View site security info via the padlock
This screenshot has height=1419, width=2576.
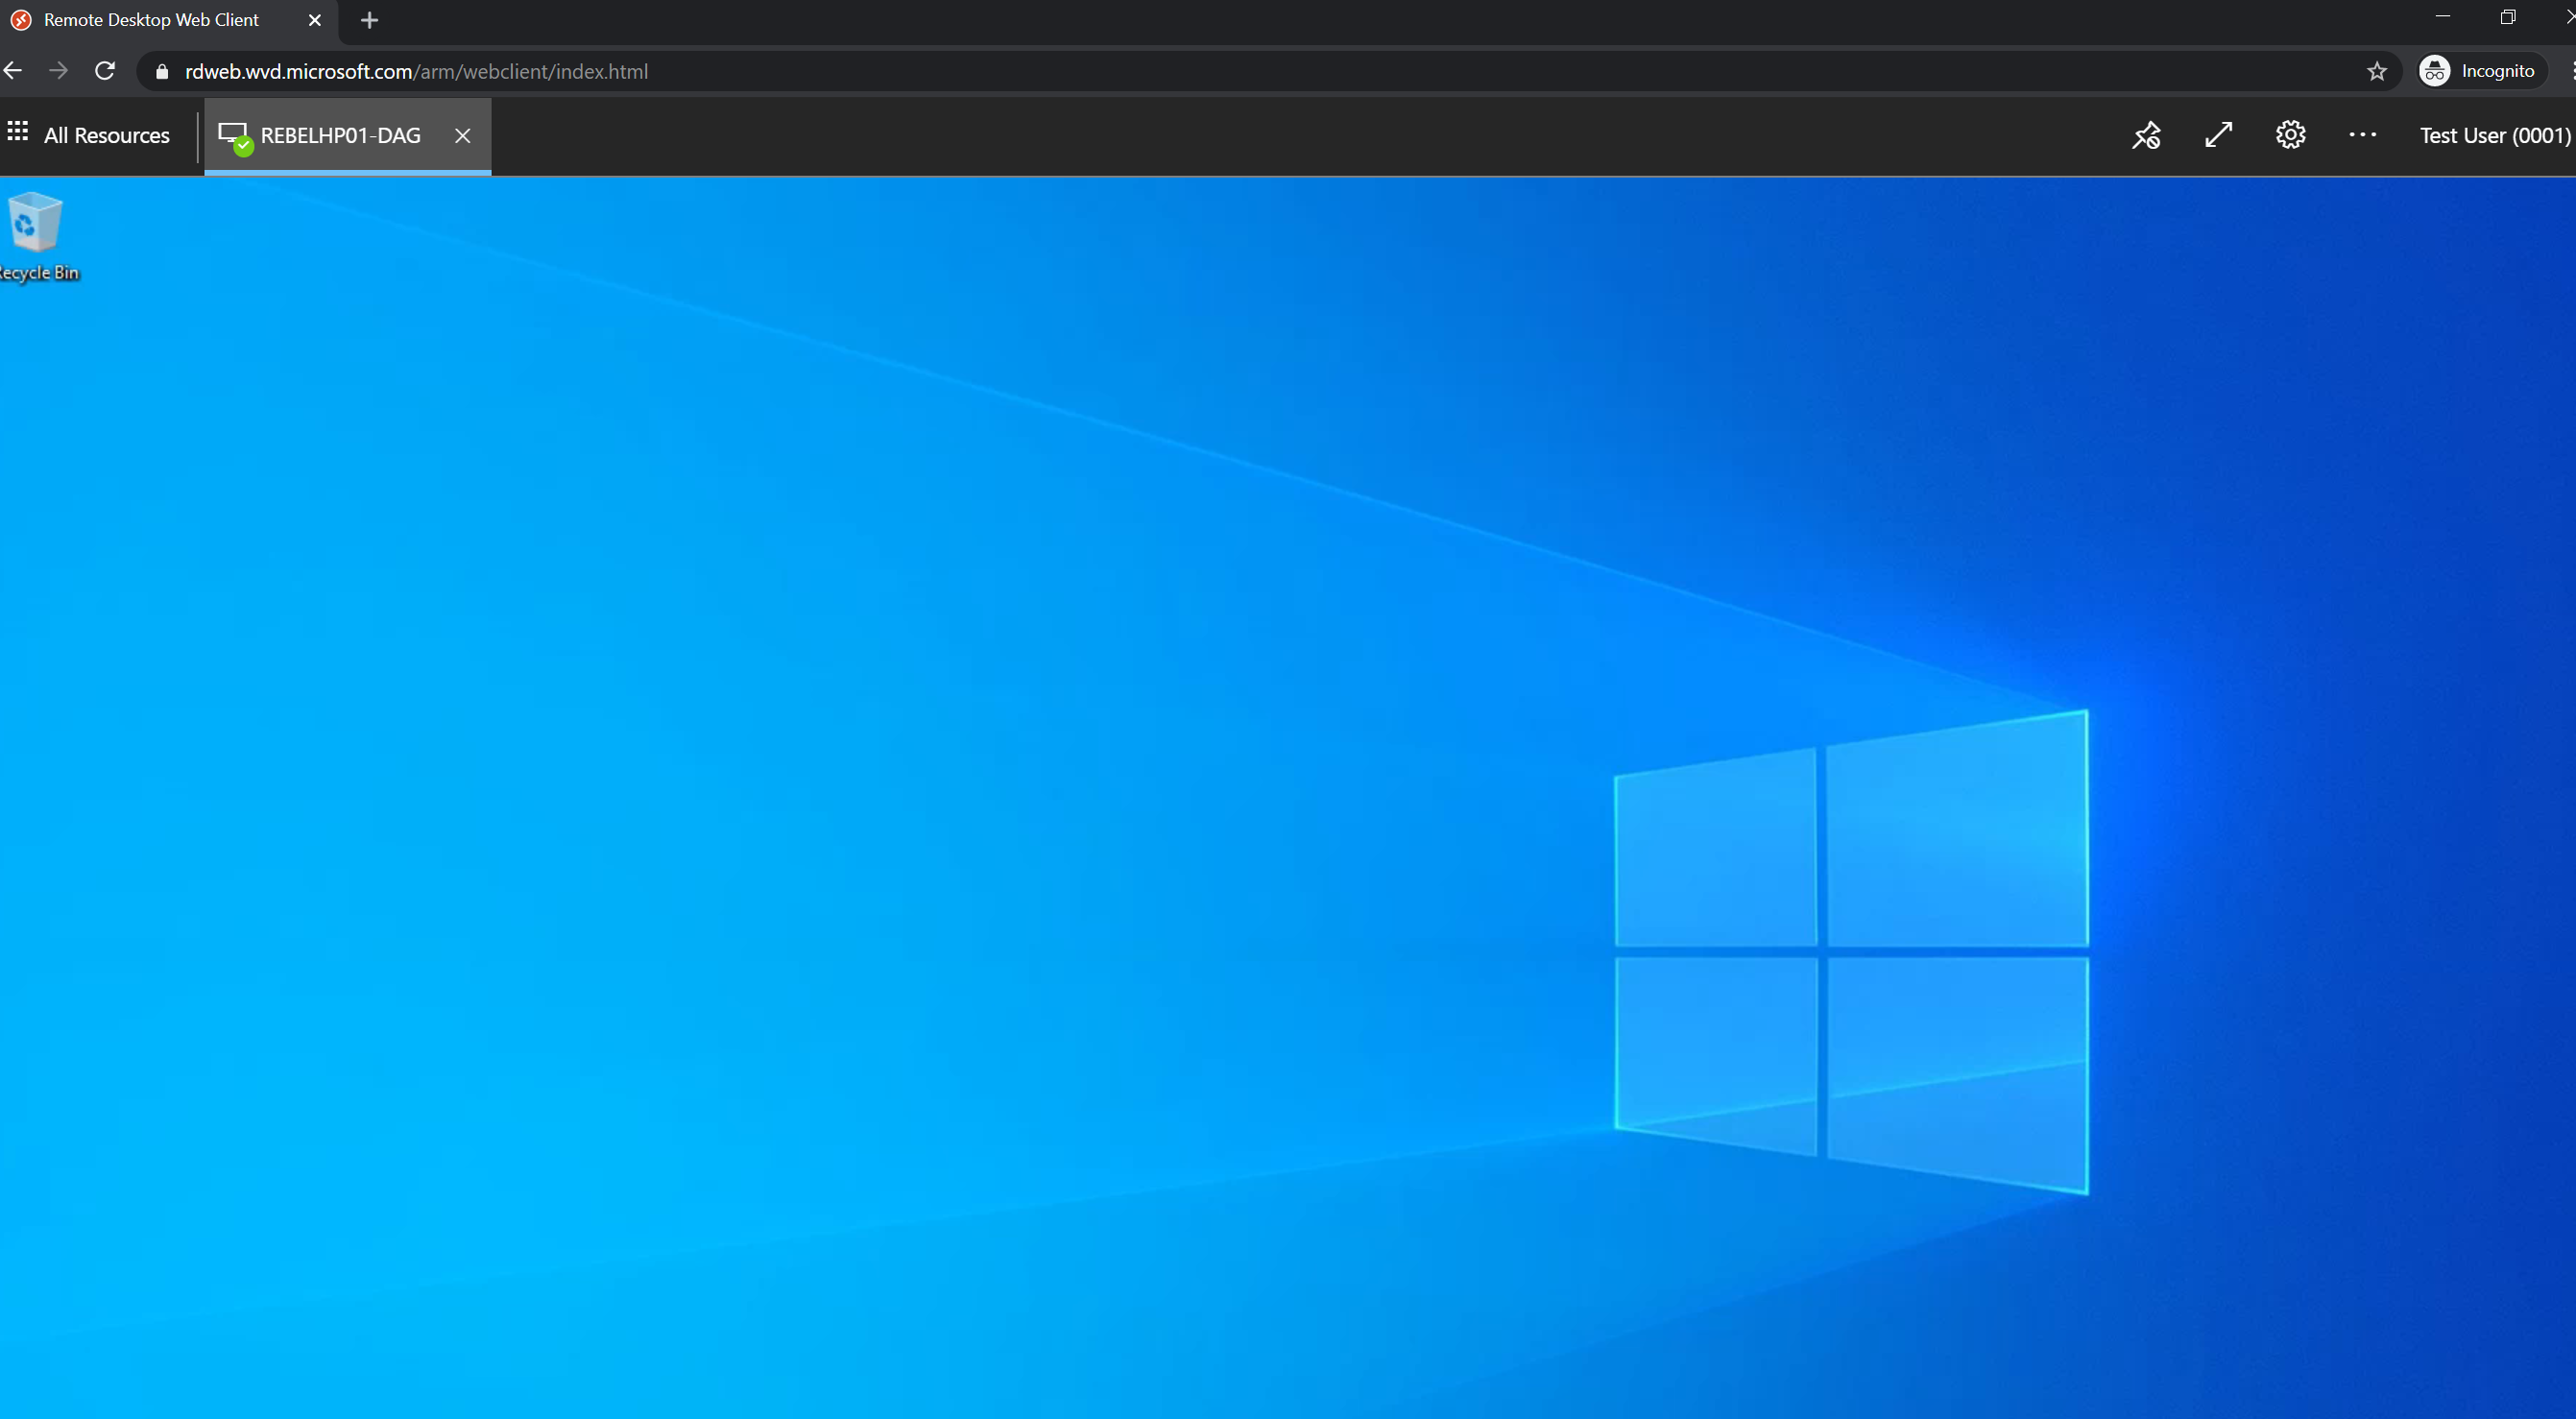(161, 70)
